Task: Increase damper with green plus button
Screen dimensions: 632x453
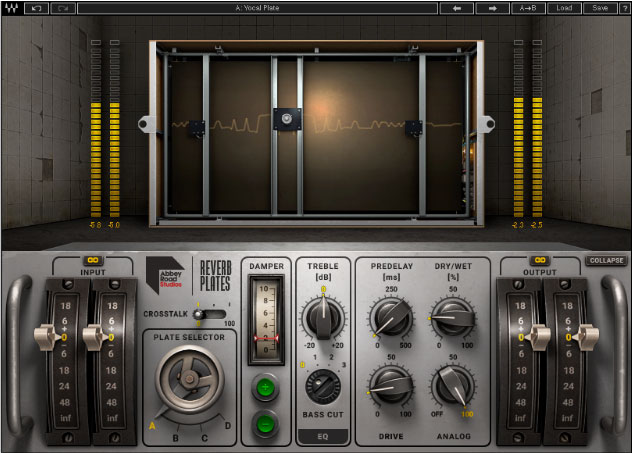Action: click(x=265, y=388)
